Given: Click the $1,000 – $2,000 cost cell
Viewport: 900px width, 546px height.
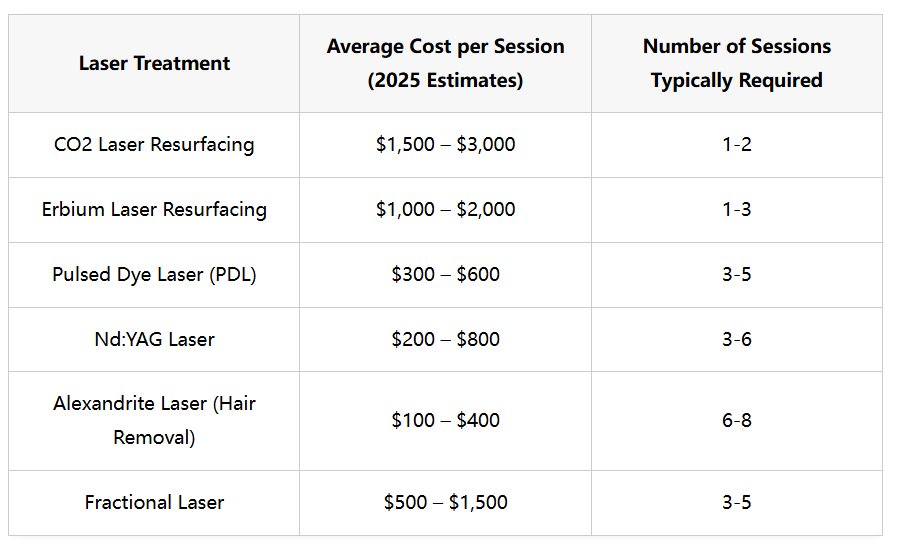Looking at the screenshot, I should click(445, 209).
